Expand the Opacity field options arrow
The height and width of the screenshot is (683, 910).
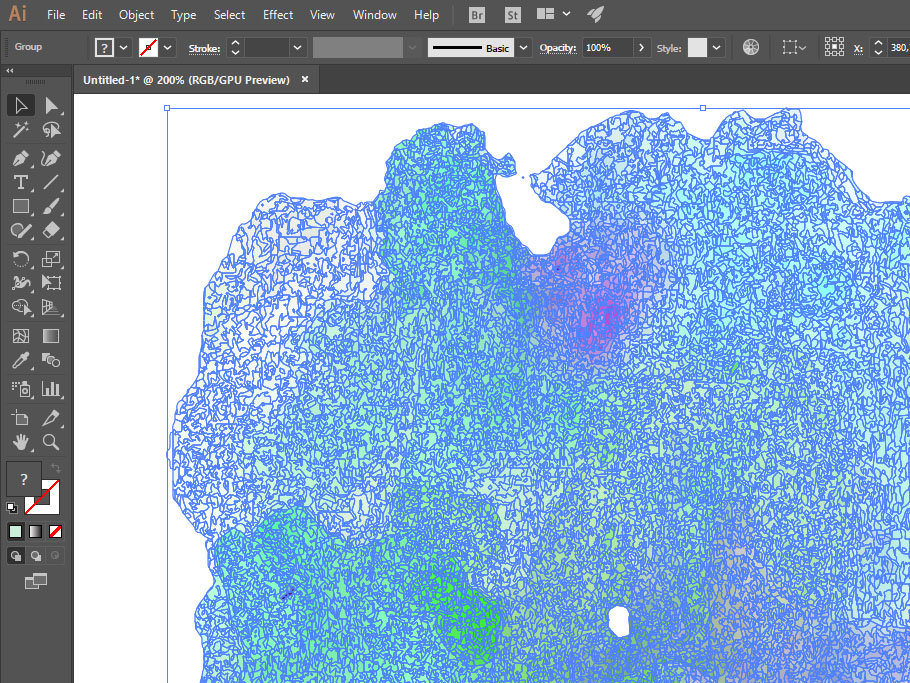tap(641, 47)
